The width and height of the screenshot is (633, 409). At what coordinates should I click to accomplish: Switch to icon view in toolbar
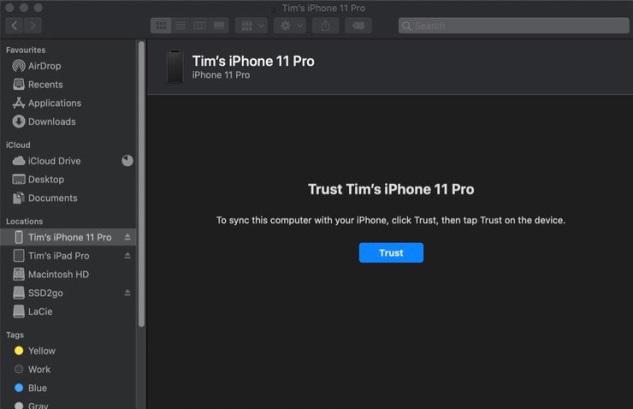click(161, 26)
